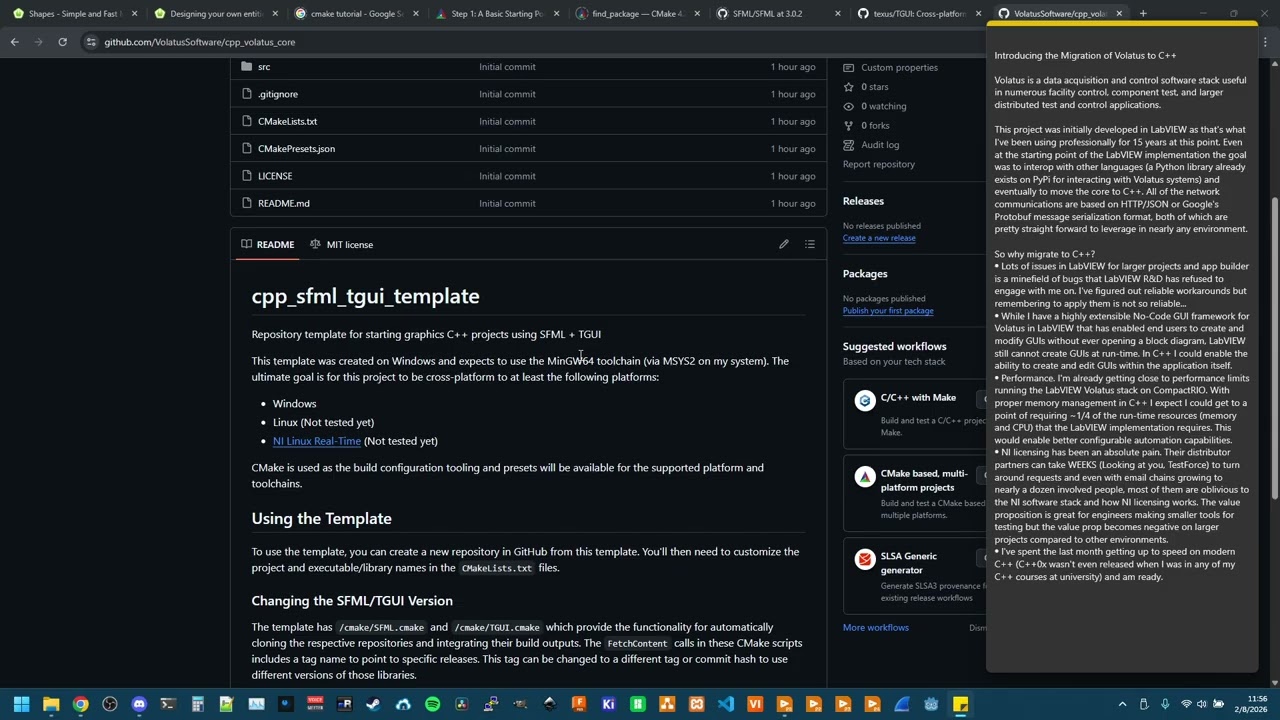Click the '0 stars' link
This screenshot has height=720, width=1280.
click(875, 87)
